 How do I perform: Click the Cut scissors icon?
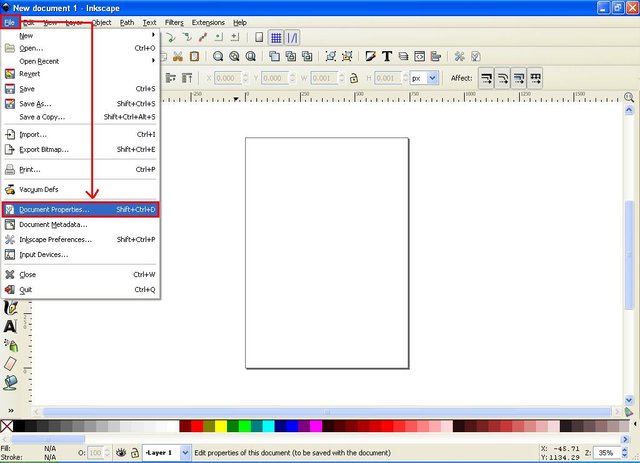178,56
